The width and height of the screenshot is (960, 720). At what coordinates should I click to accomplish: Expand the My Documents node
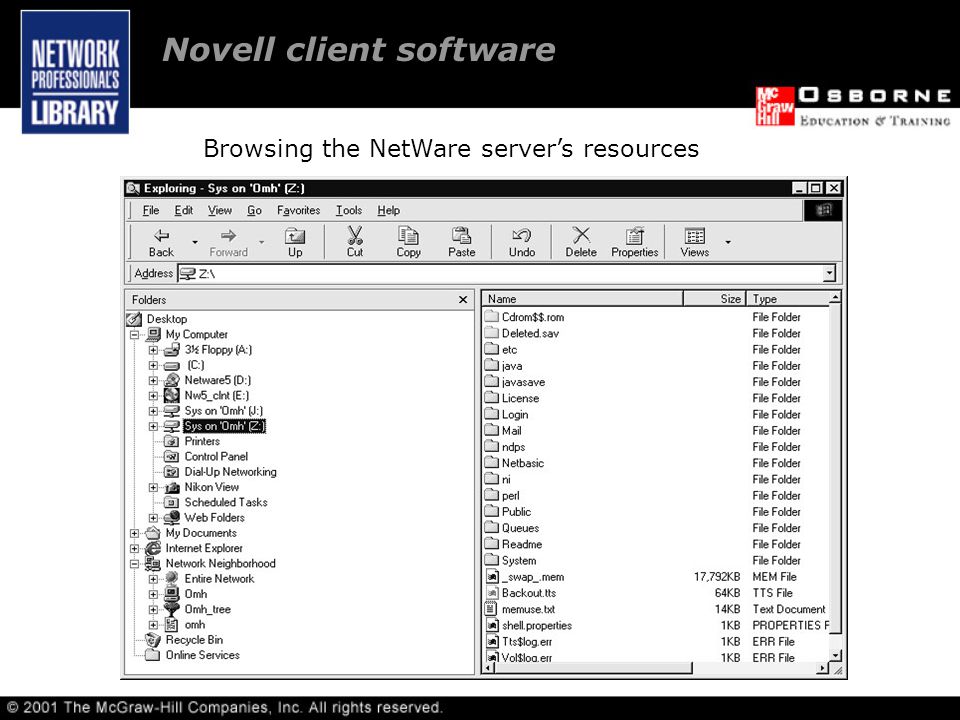tap(135, 533)
